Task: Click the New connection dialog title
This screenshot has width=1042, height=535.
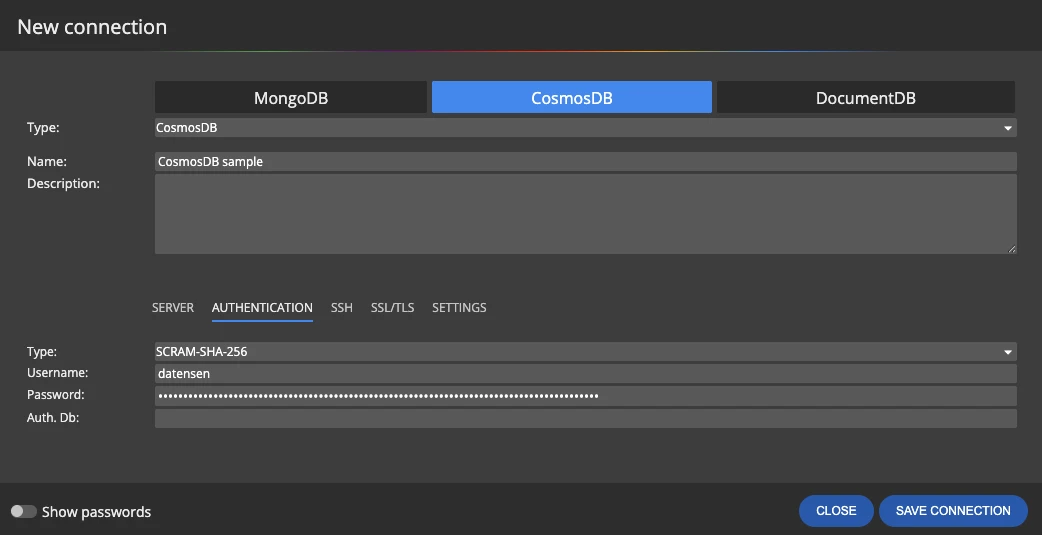Action: [x=92, y=27]
